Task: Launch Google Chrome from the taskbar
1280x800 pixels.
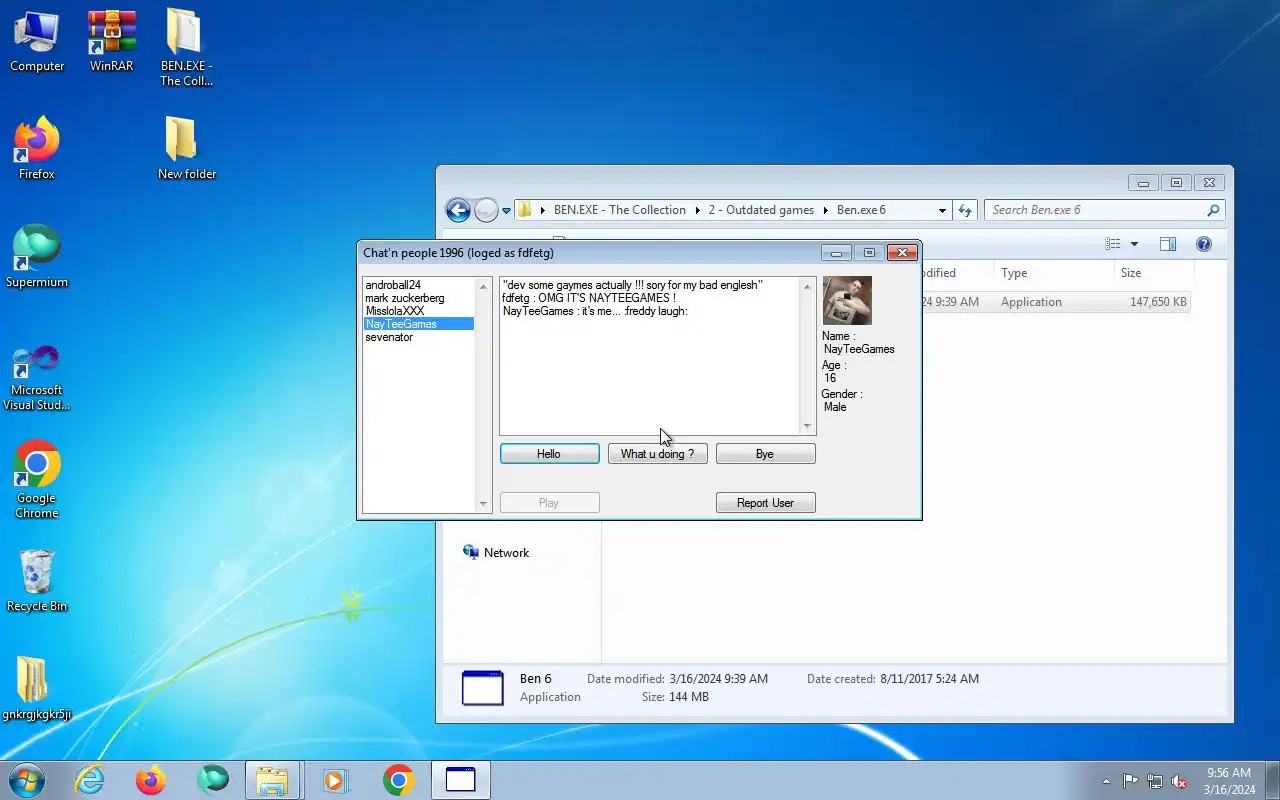Action: [398, 780]
